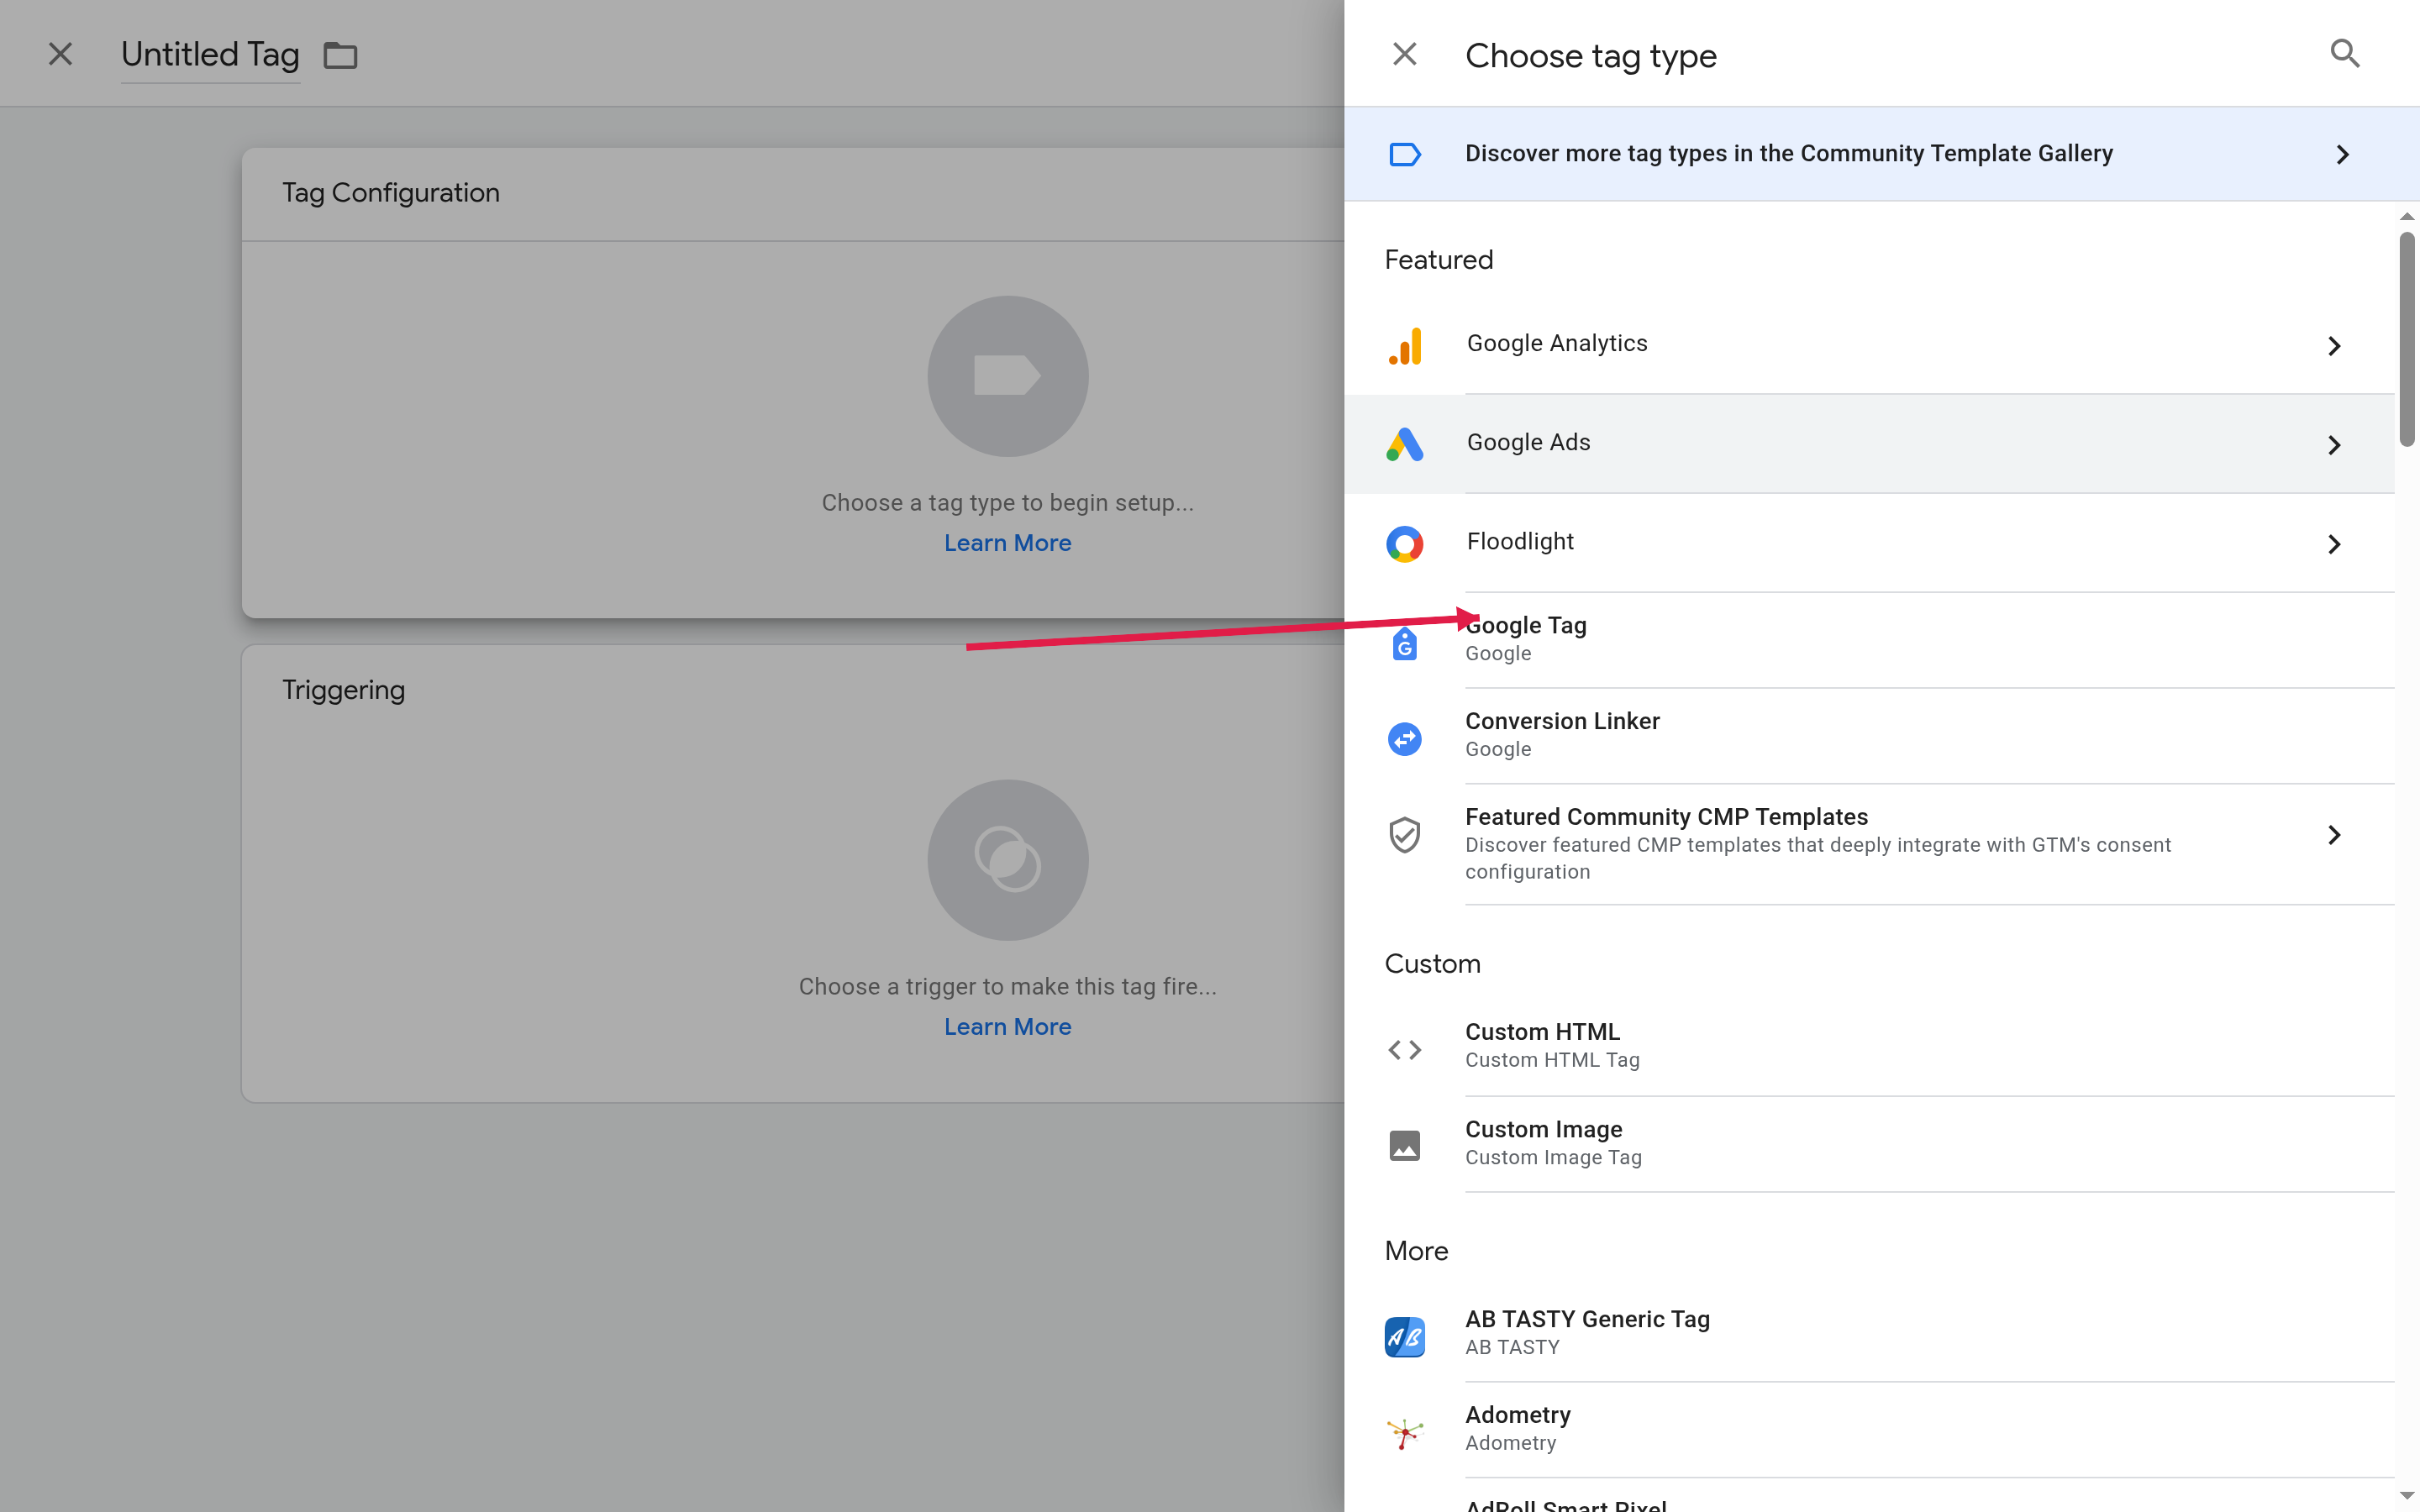2420x1512 pixels.
Task: Click the Triggering placeholder circle icon
Action: point(1007,860)
